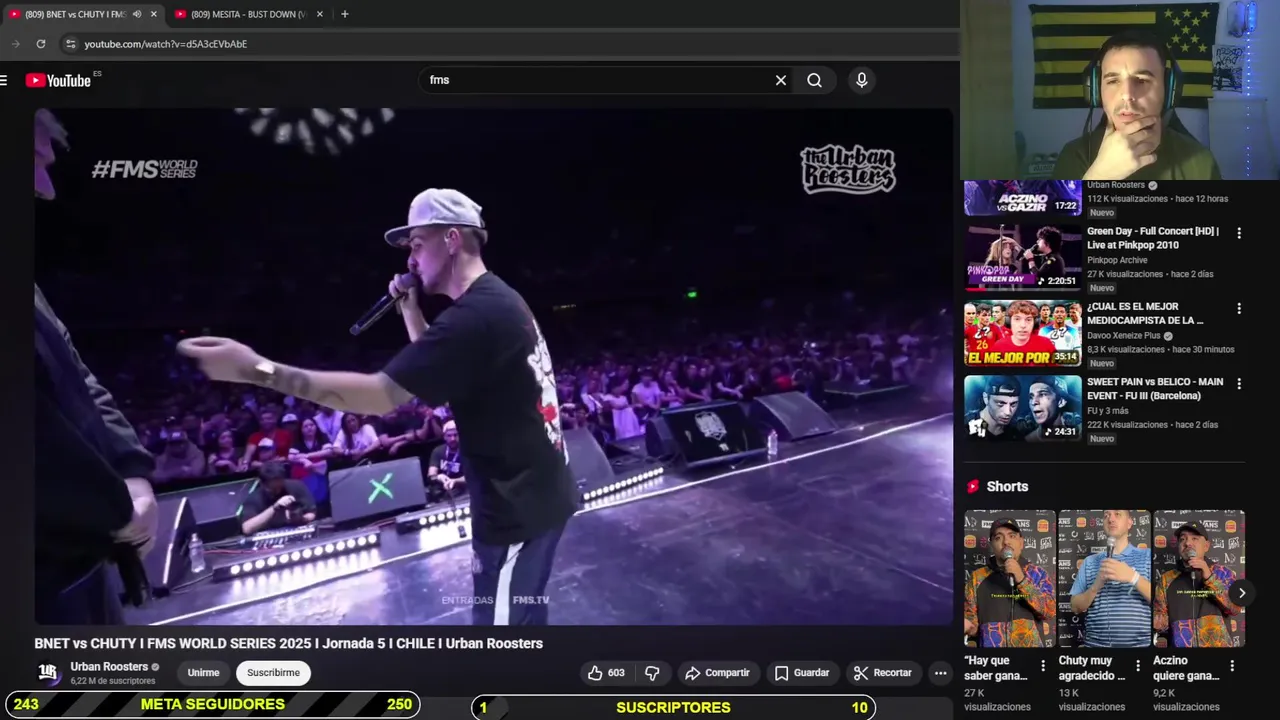Click the Shorts section heading
The height and width of the screenshot is (720, 1280).
coord(1007,486)
